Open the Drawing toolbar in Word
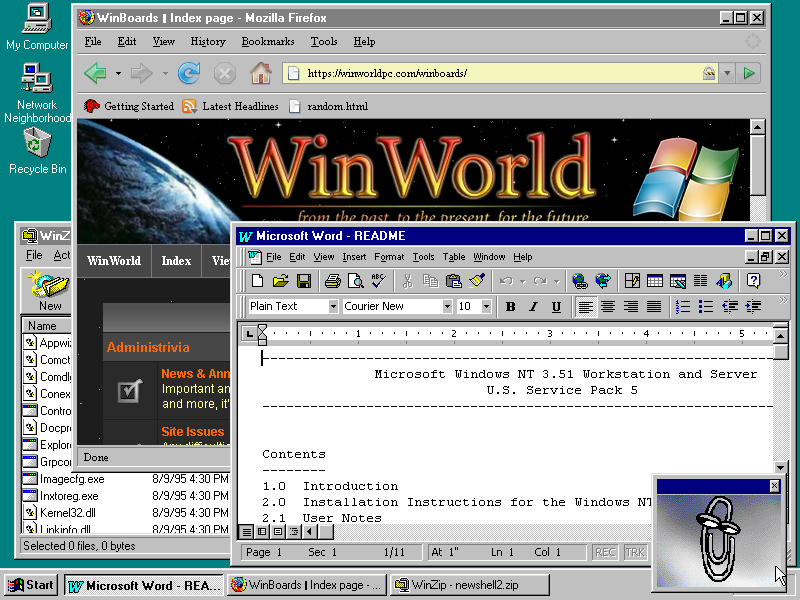The image size is (800, 600). tap(724, 281)
